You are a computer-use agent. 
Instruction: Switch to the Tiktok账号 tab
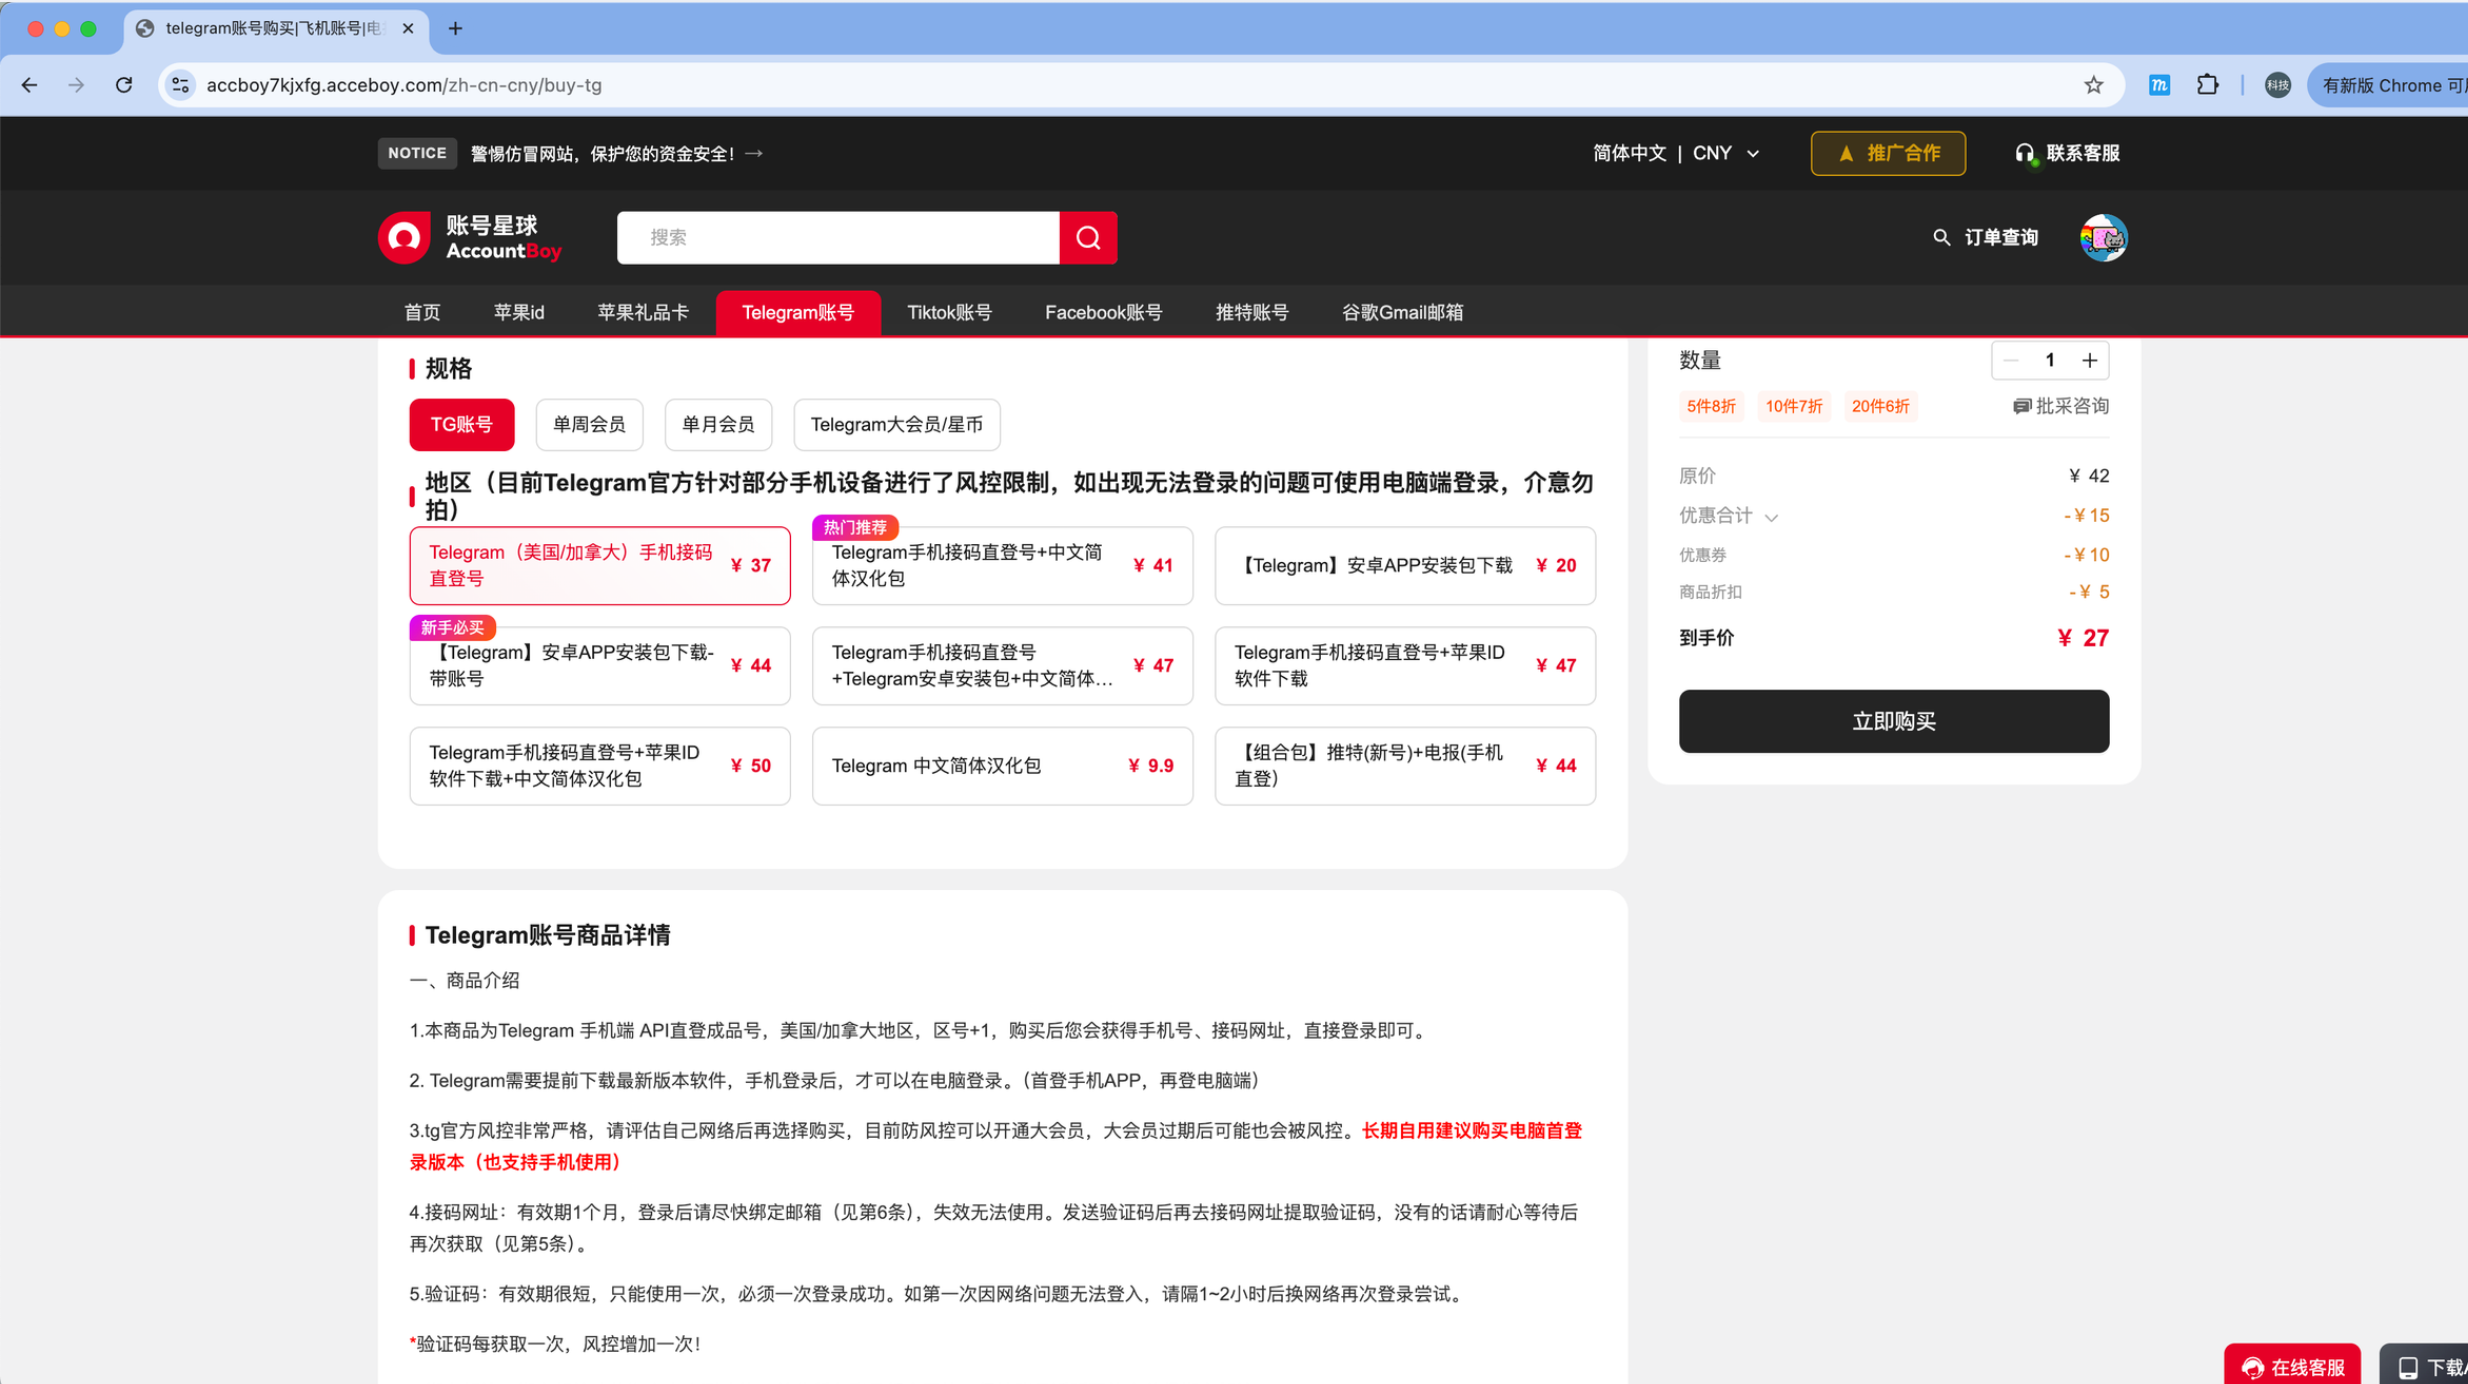[x=948, y=313]
